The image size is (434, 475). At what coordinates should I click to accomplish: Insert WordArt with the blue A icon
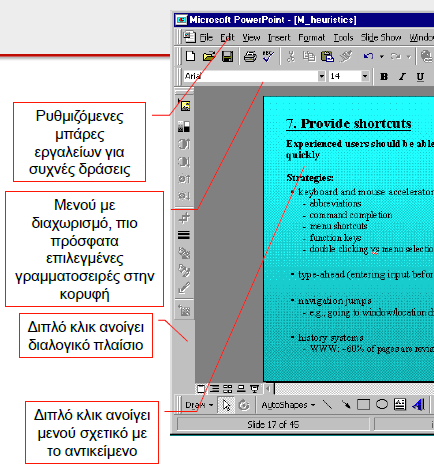coord(418,405)
